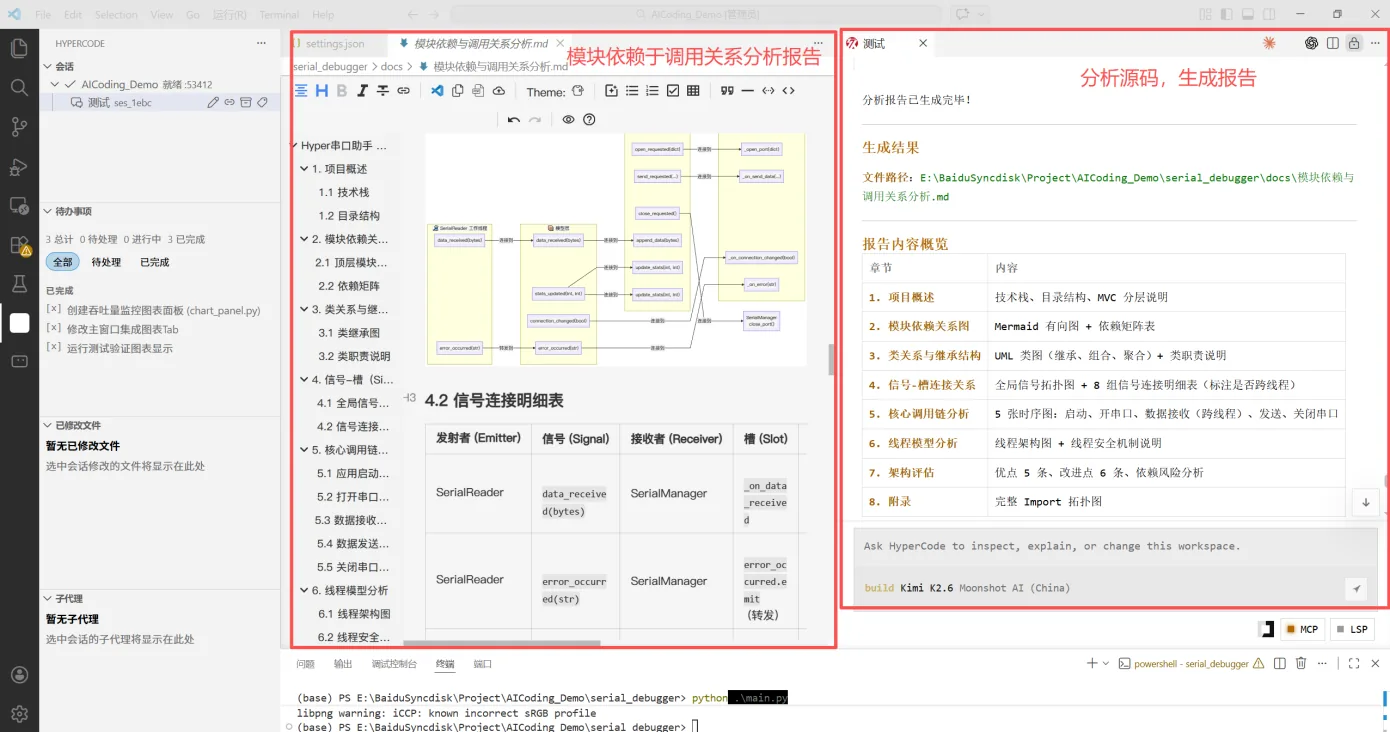Screen dimensions: 1390x732
Task: Upload via cloud icon in markdown toolbar
Action: 498,91
